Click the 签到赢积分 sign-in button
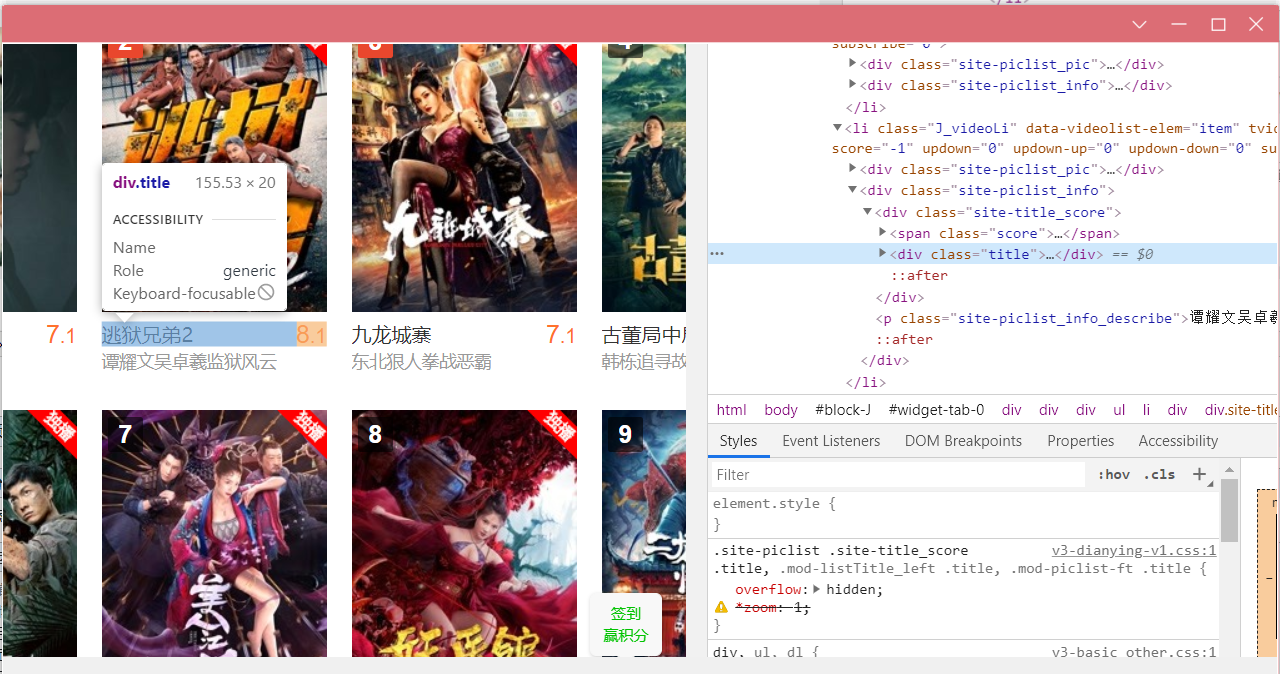Screen dimensions: 1280x674 pos(626,625)
